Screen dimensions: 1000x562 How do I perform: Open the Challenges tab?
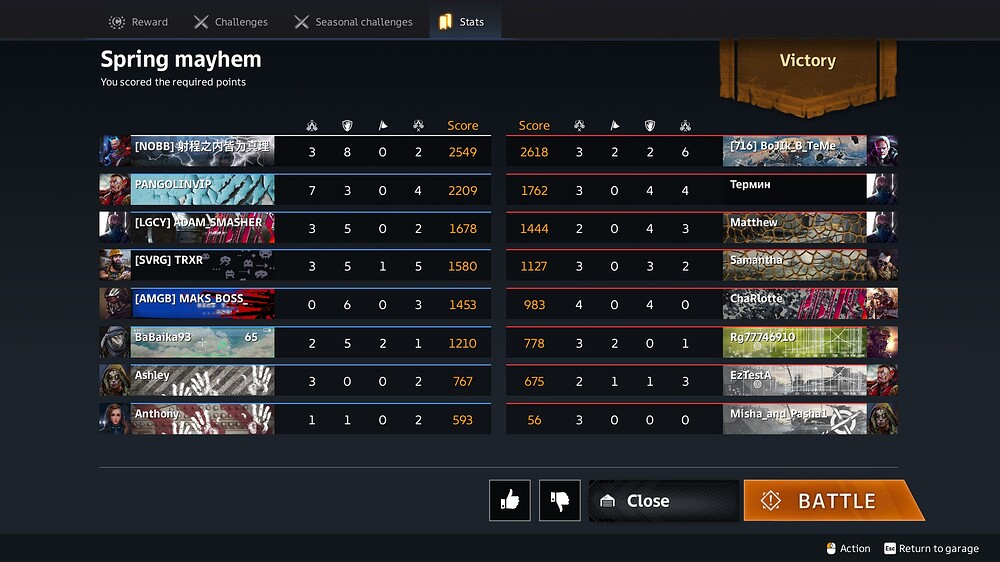pyautogui.click(x=231, y=22)
